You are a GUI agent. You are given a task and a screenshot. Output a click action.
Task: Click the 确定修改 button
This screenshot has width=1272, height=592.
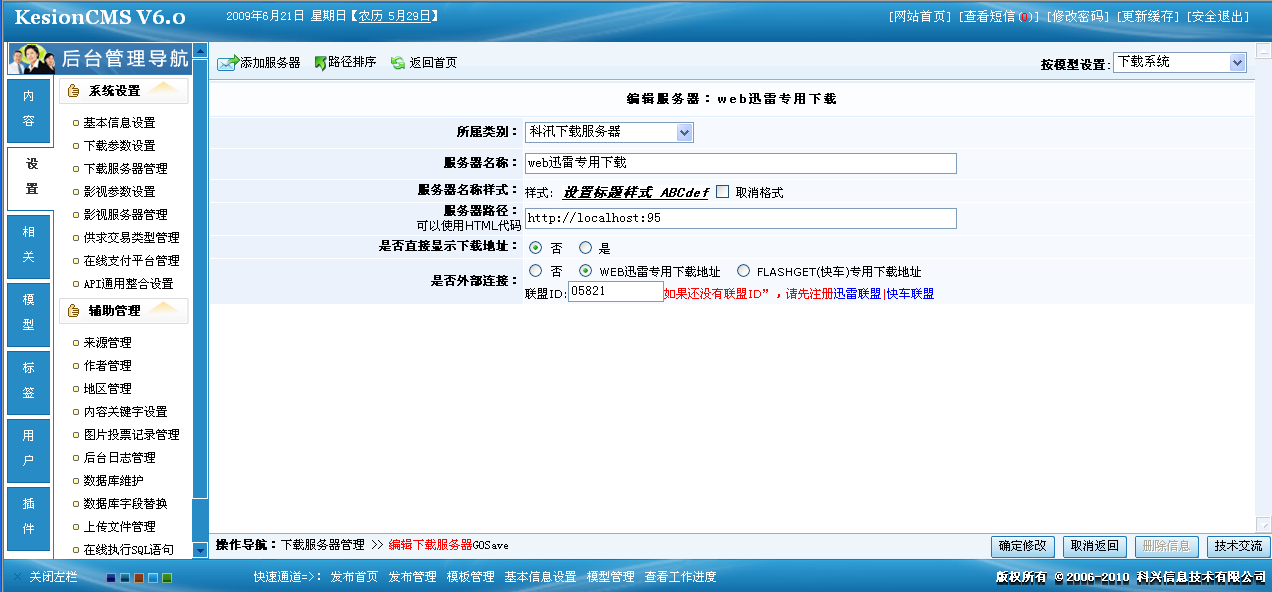click(1023, 546)
